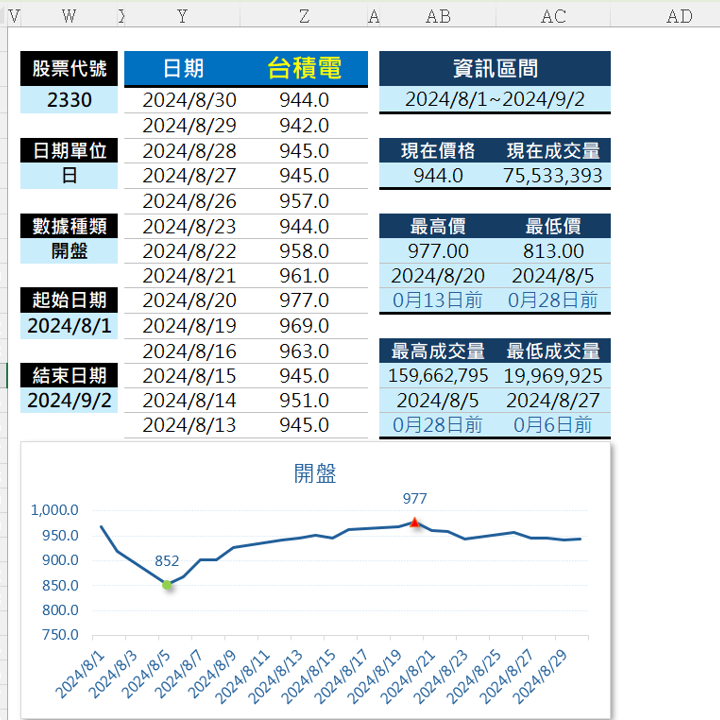Click the 資訊區間 header

[x=495, y=69]
